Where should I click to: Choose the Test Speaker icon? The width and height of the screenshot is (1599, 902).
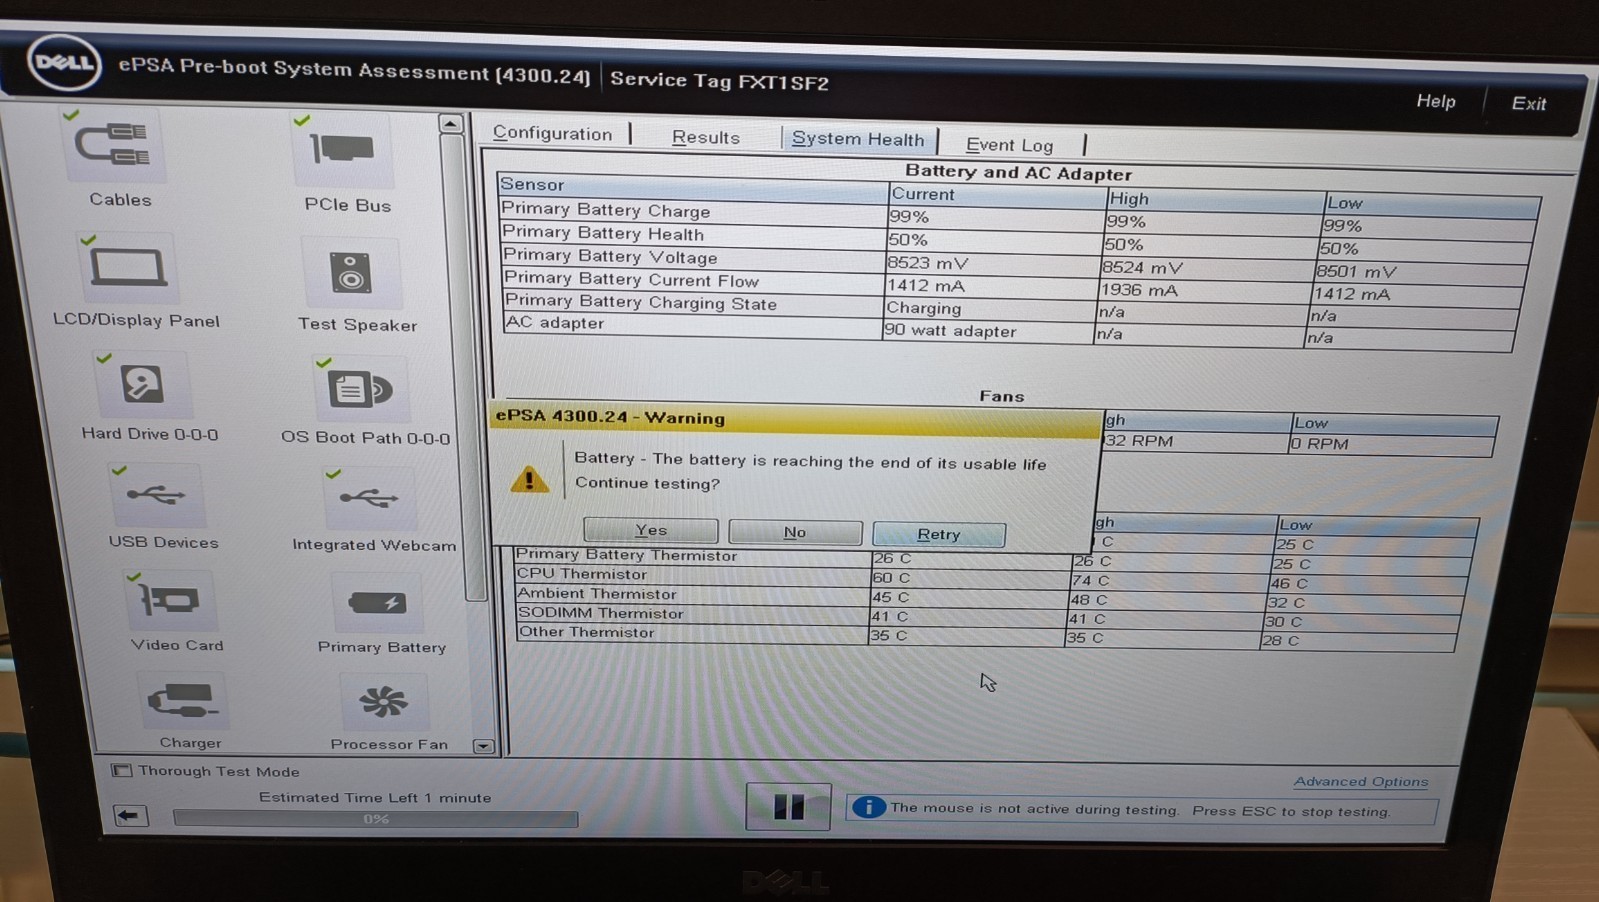tap(350, 273)
